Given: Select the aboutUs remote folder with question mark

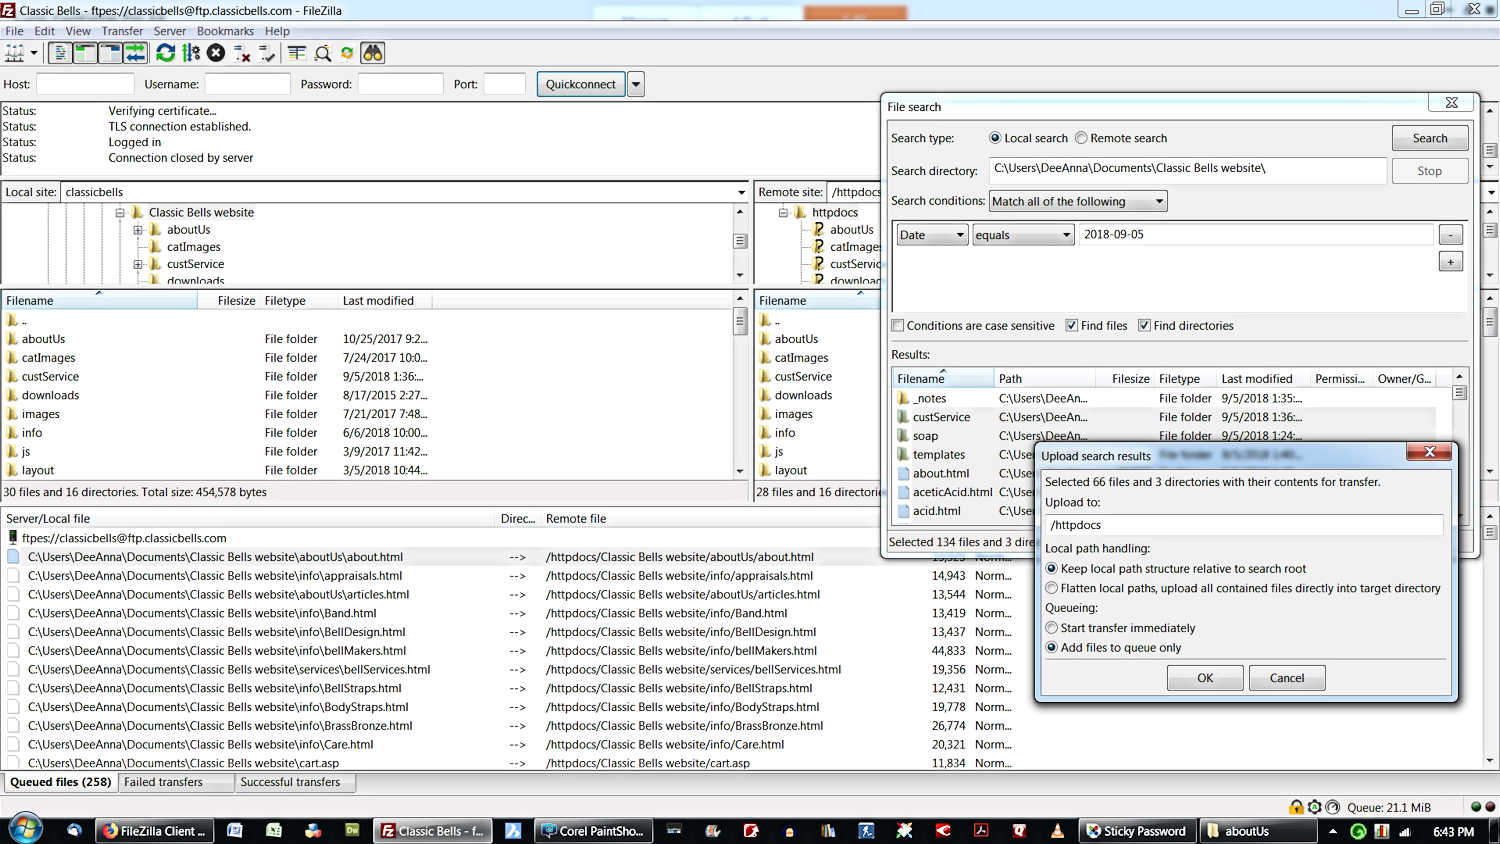Looking at the screenshot, I should click(x=851, y=229).
